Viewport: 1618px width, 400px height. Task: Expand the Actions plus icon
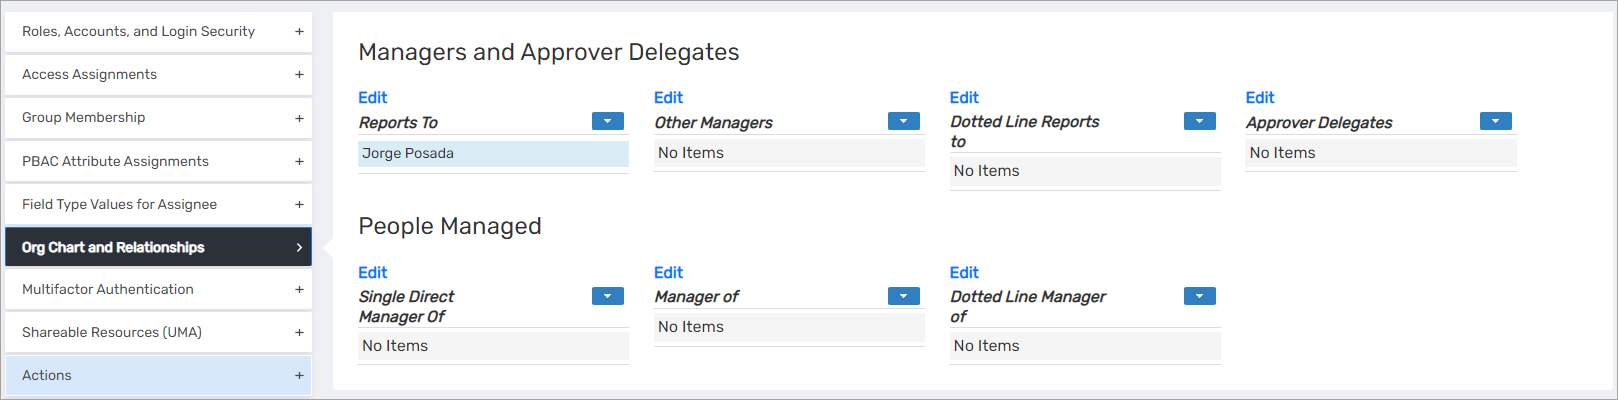click(299, 376)
